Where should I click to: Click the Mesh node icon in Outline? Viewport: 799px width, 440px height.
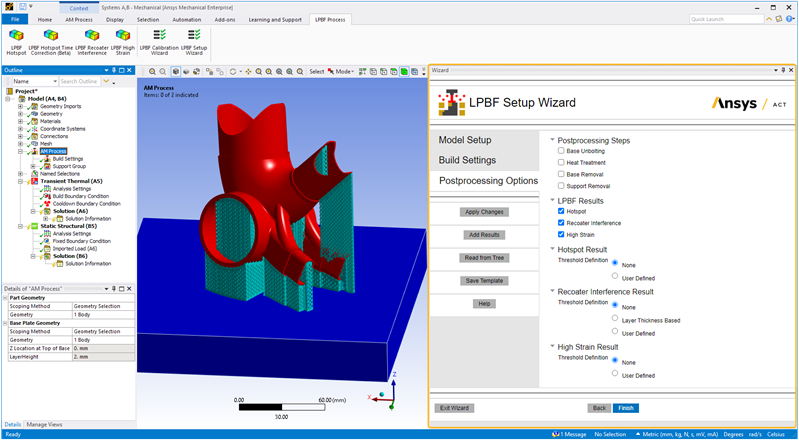35,144
